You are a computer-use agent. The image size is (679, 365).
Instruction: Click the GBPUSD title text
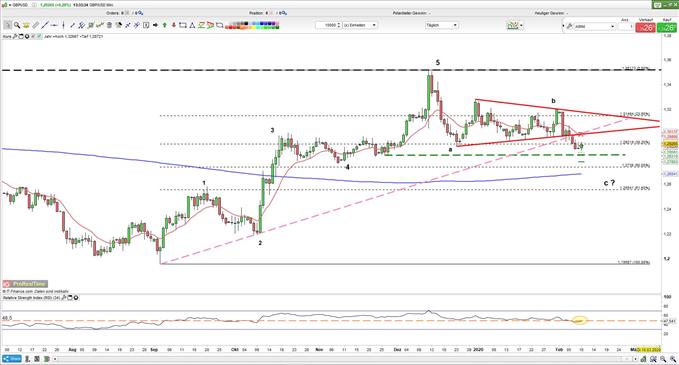point(21,5)
